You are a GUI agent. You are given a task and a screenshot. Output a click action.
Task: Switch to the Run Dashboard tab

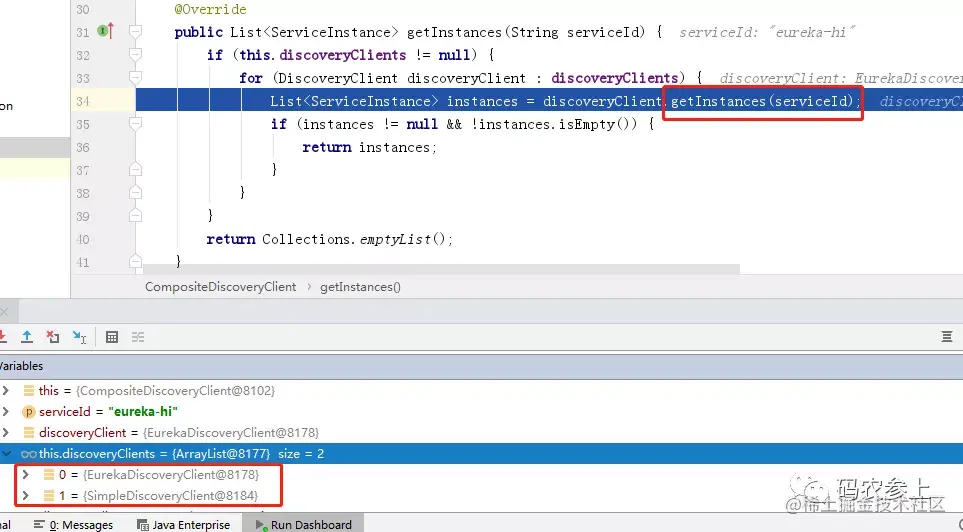pos(303,525)
